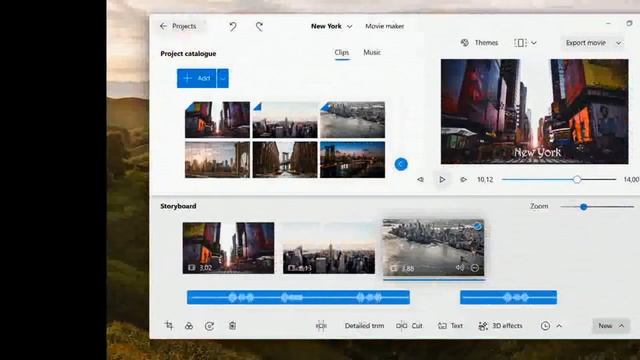640x360 pixels.
Task: Open the New menu button
Action: point(611,326)
